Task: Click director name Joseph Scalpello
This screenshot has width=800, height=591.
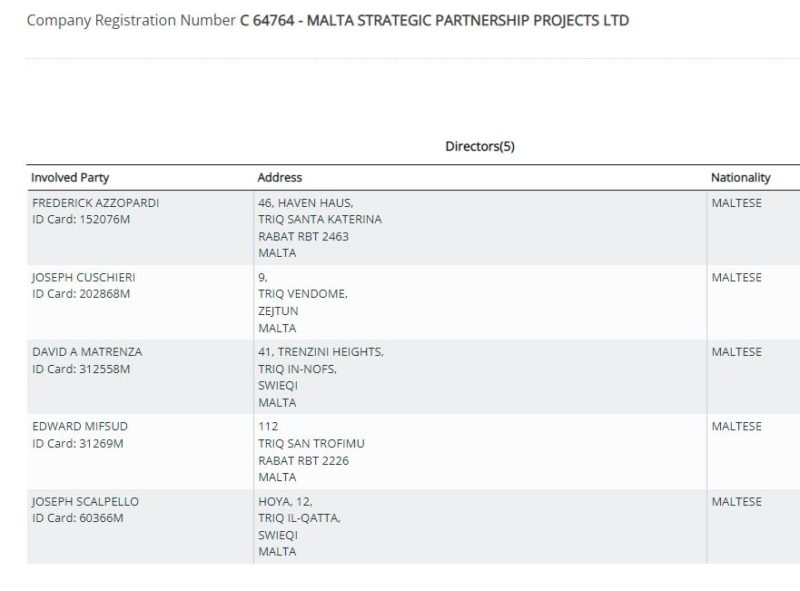Action: [85, 501]
